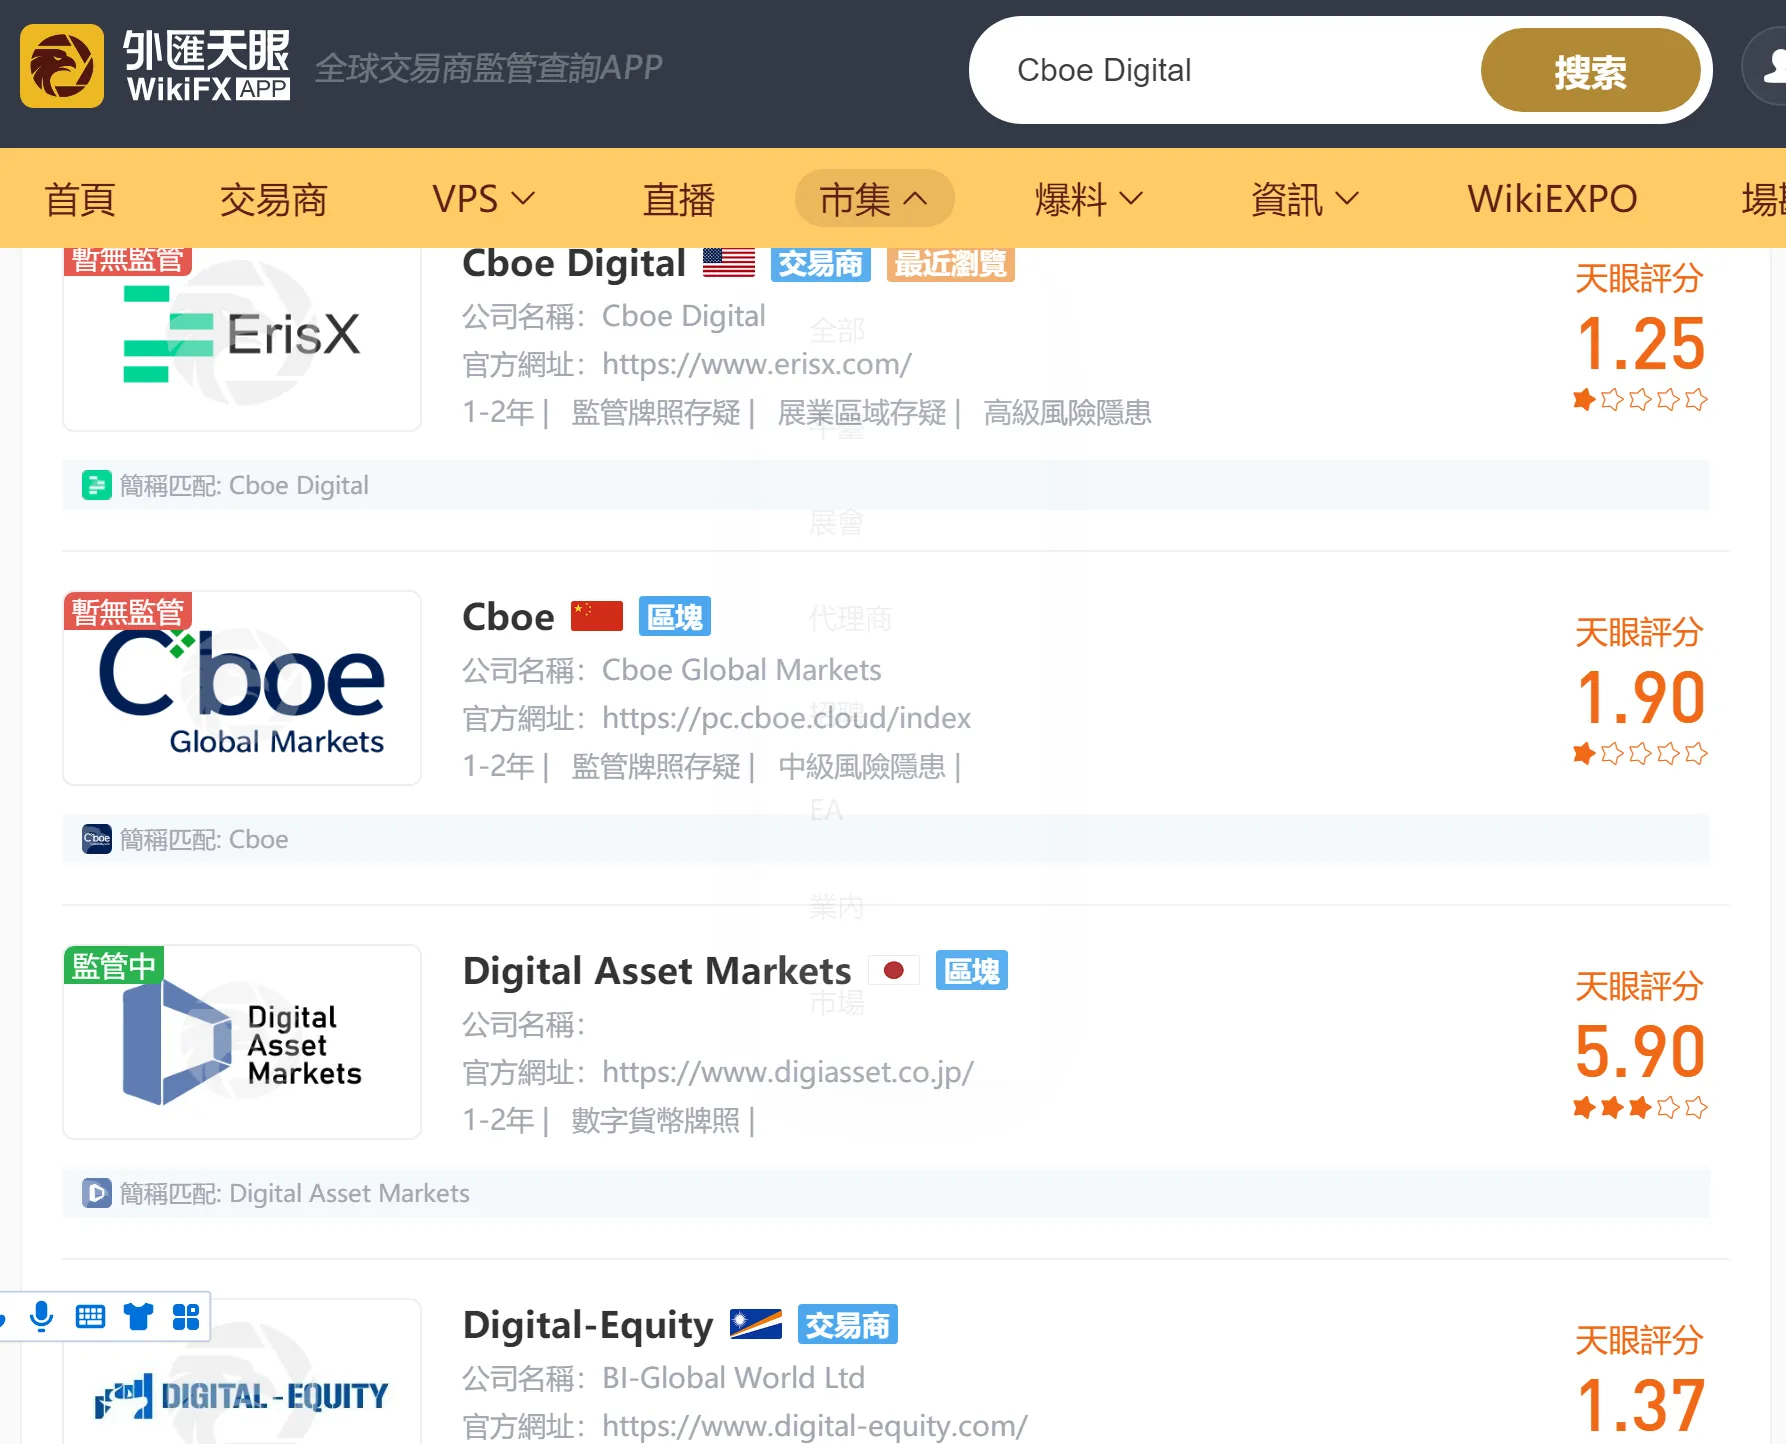Open the 交易商 nav item
The image size is (1786, 1444).
(274, 199)
